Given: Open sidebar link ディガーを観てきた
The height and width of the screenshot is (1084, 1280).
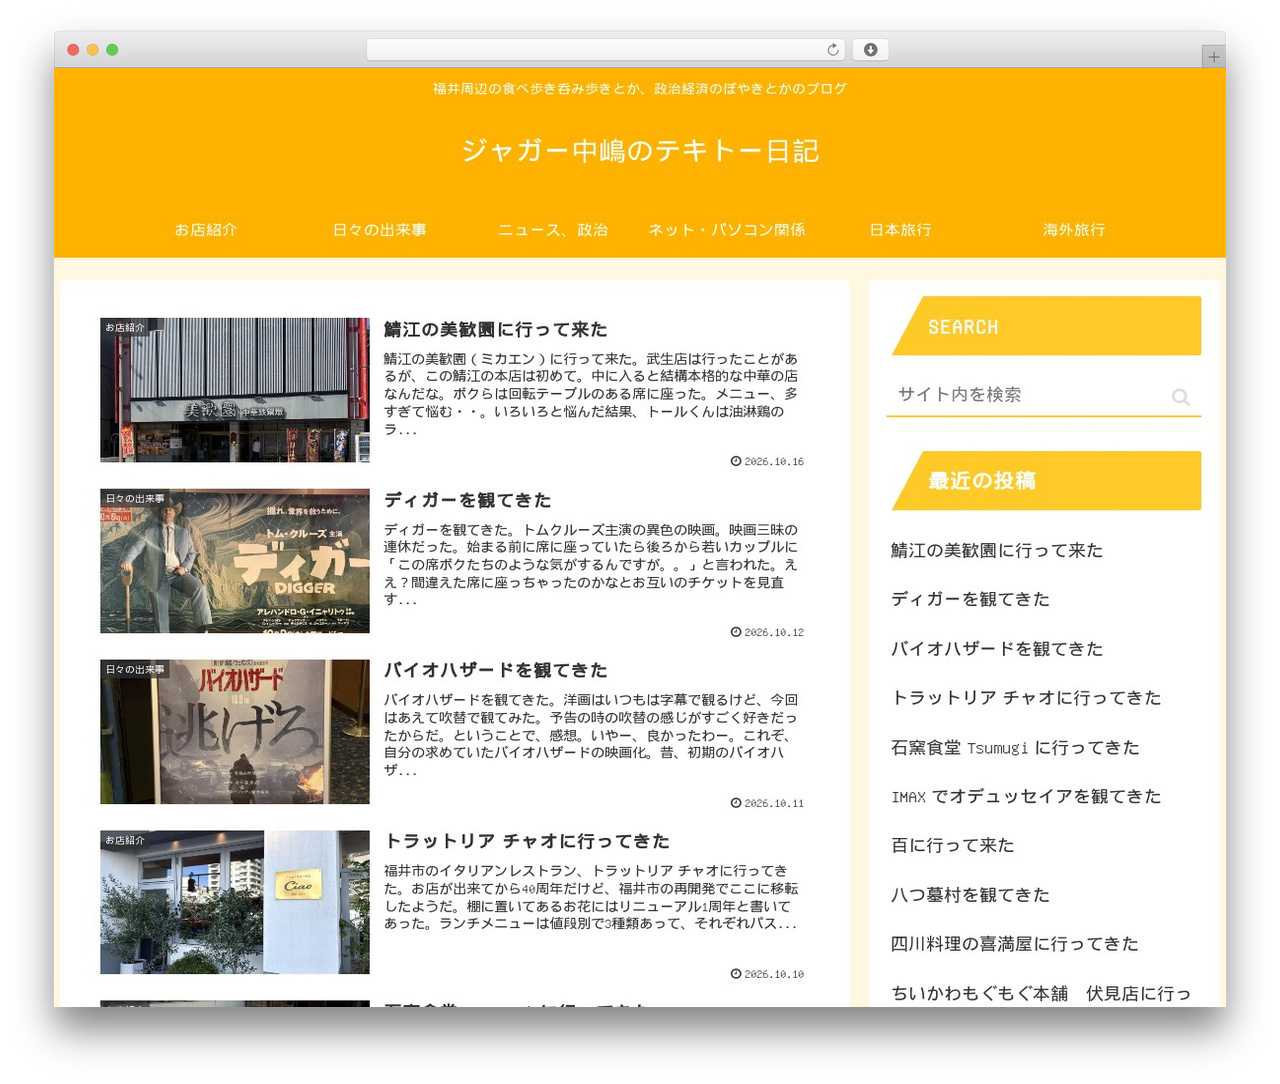Looking at the screenshot, I should tap(970, 599).
